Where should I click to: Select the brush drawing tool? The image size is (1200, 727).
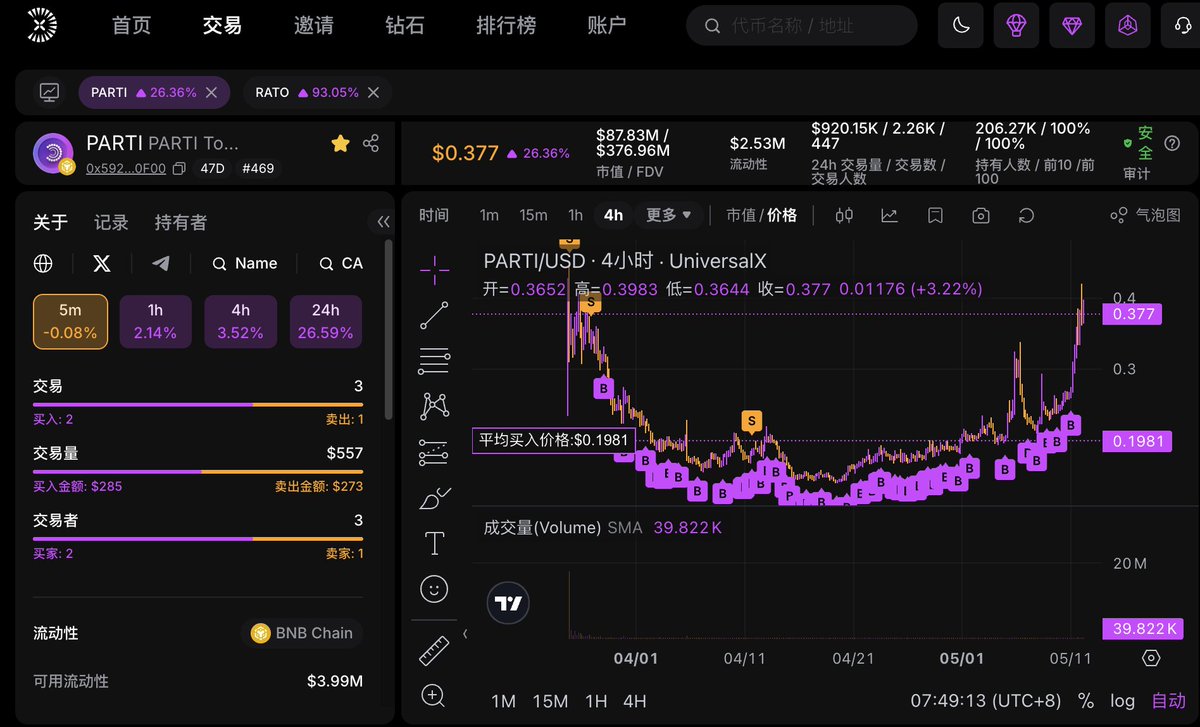[434, 497]
